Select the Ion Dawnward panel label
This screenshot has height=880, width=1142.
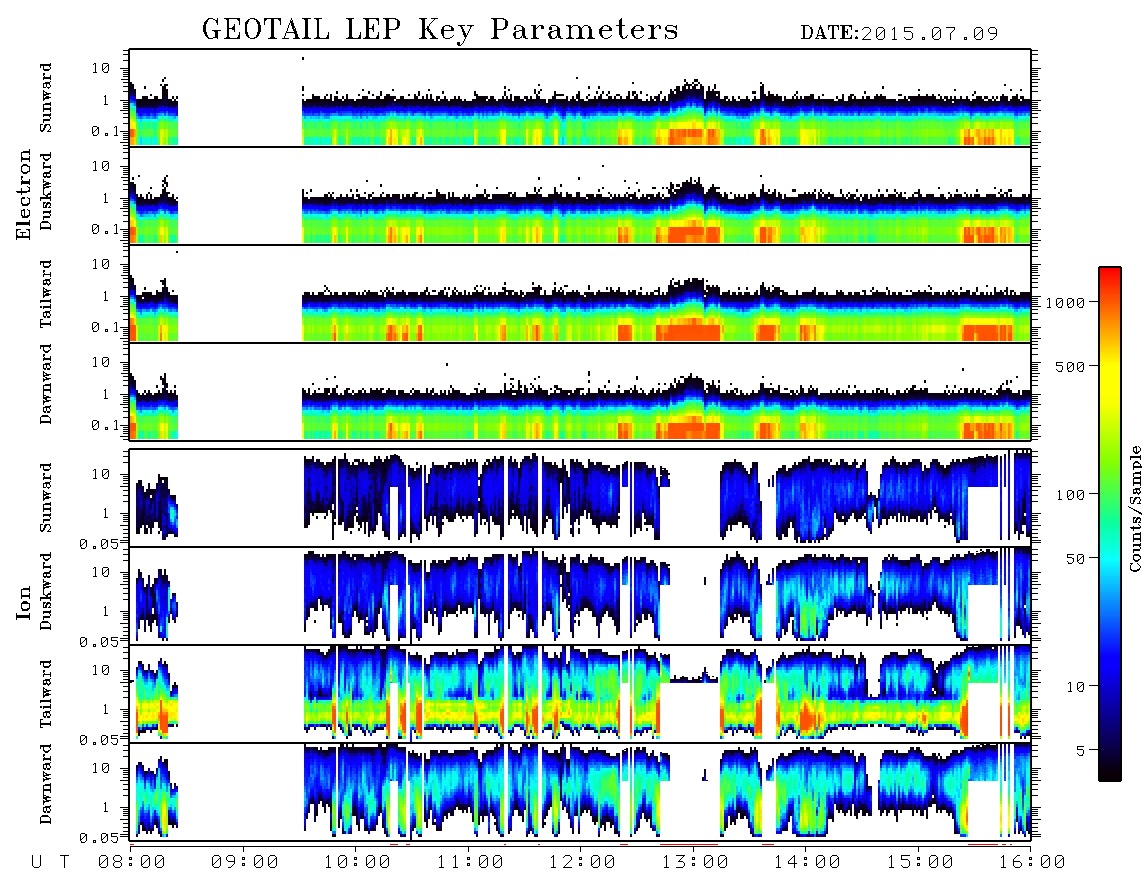[x=45, y=783]
